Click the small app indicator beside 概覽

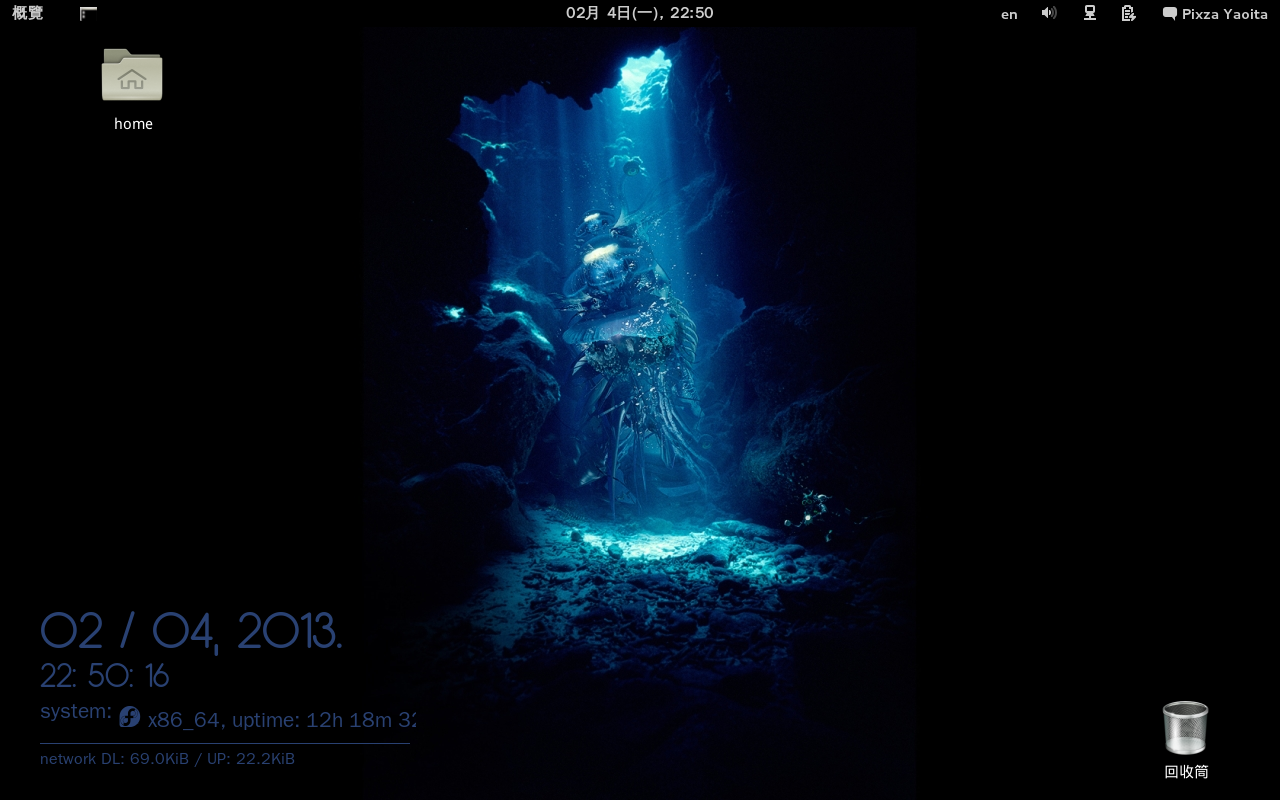pos(88,13)
